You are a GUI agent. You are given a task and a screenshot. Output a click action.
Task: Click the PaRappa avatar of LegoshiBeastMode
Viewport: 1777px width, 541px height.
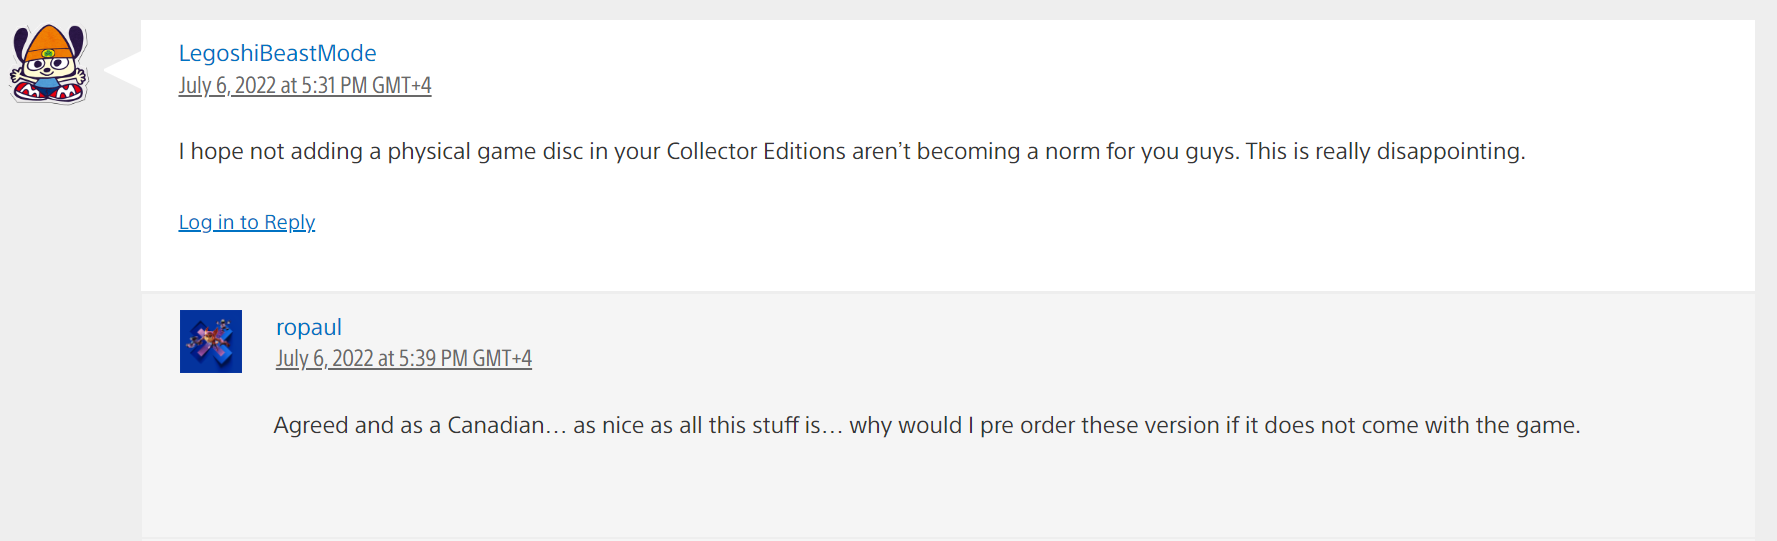49,64
